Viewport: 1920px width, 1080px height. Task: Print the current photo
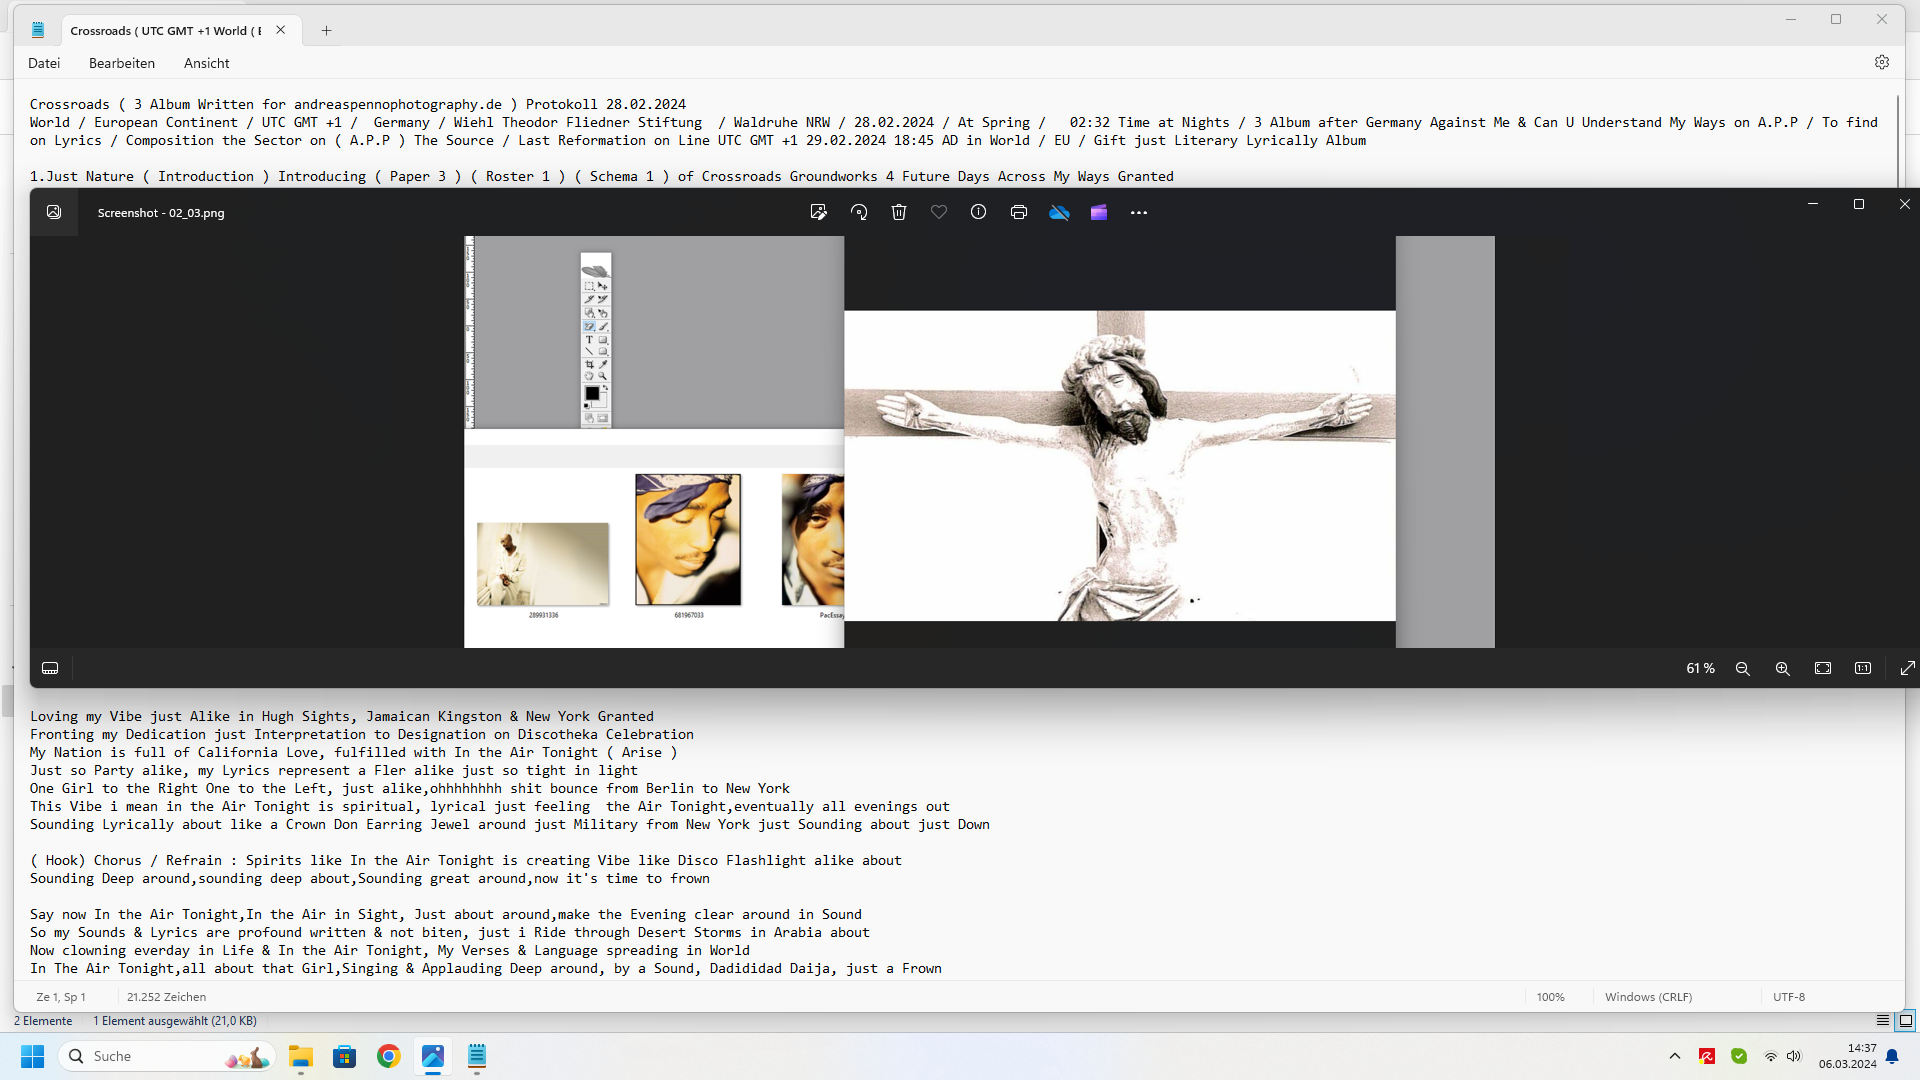(x=1019, y=212)
